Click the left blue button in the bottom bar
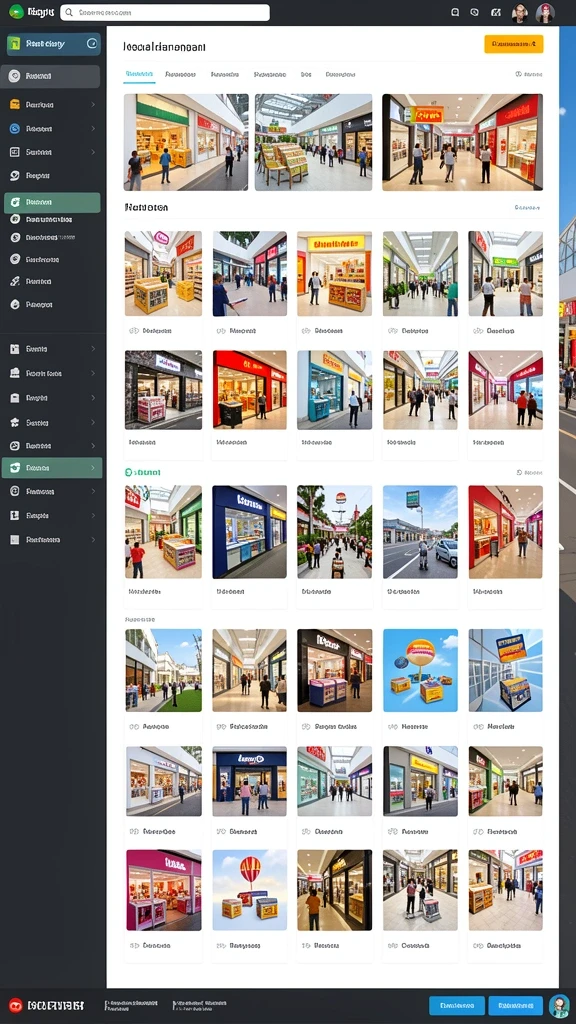 pos(456,1005)
